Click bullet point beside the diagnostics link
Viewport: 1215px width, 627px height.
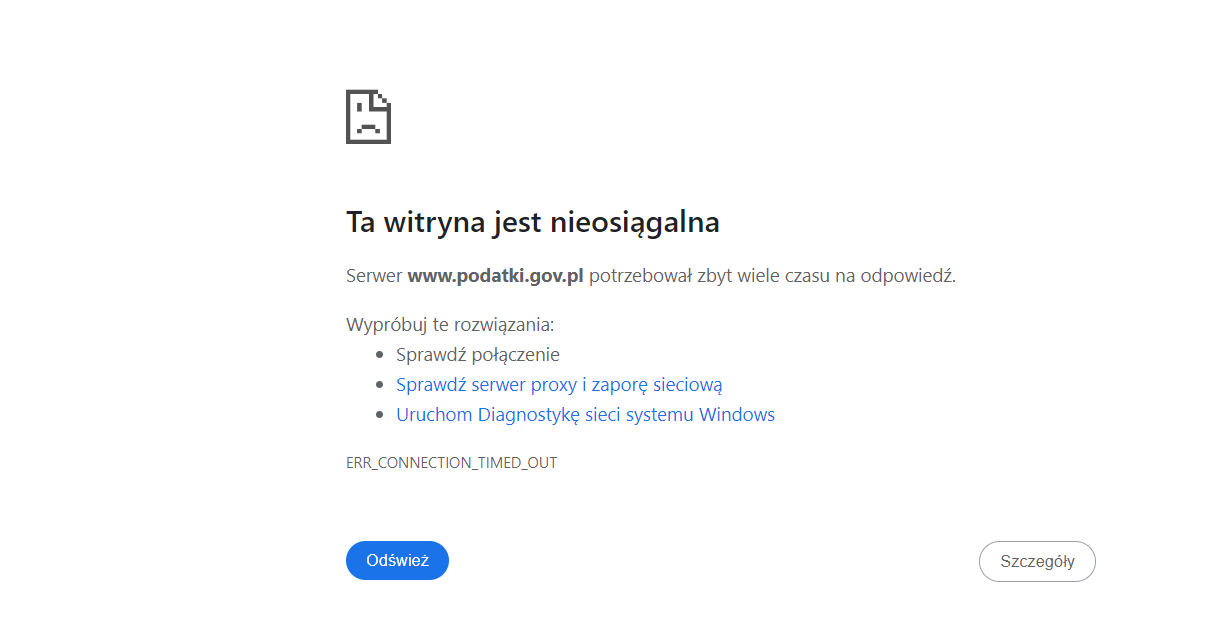(380, 415)
